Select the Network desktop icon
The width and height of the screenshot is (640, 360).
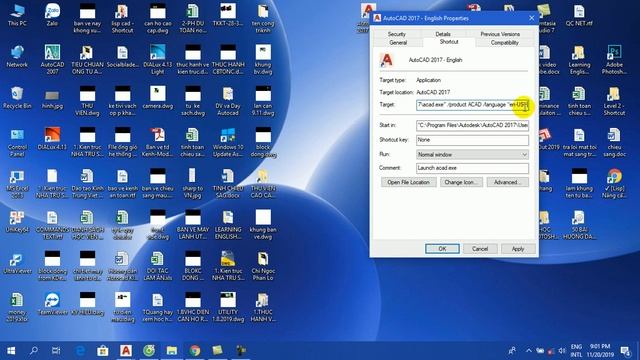click(x=17, y=56)
